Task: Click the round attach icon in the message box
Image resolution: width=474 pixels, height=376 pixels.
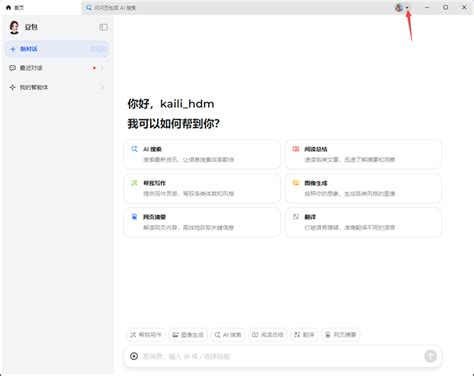Action: [134, 356]
